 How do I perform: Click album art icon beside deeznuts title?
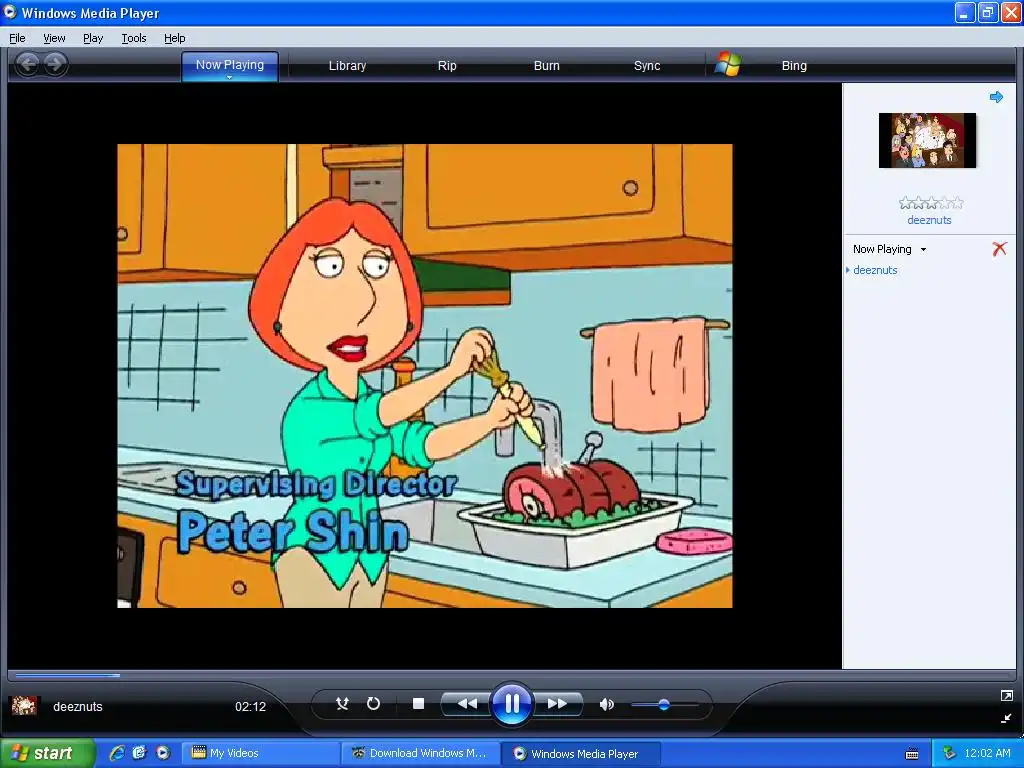click(24, 706)
